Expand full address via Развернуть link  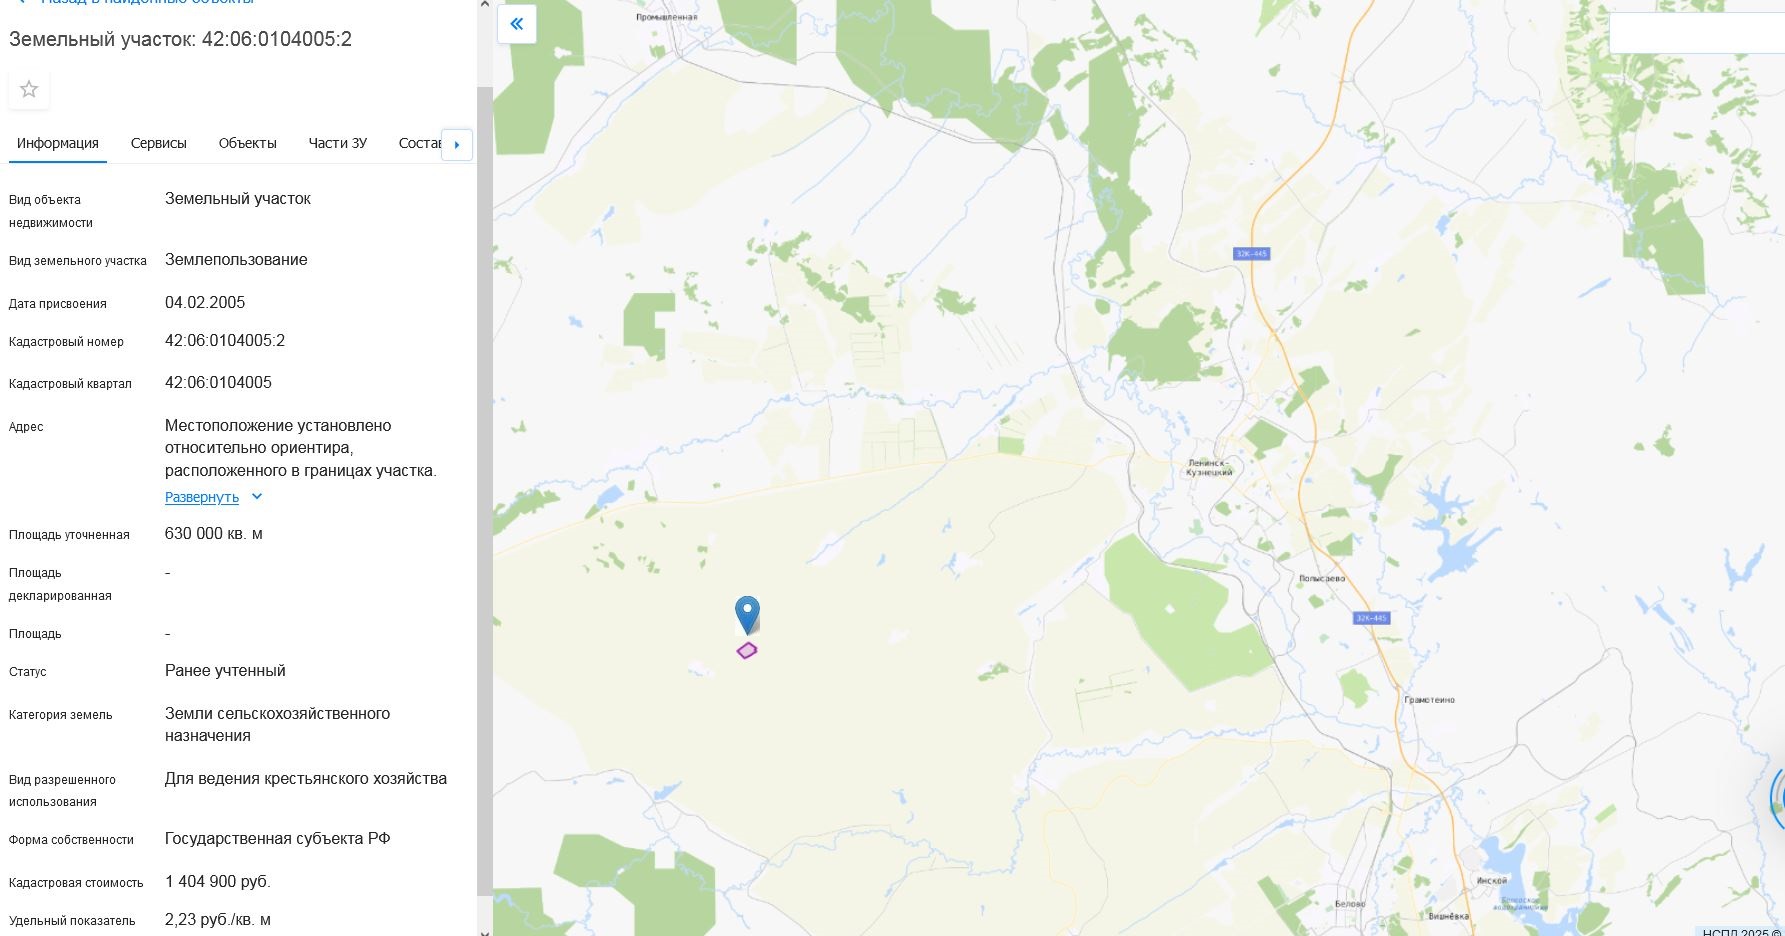tap(202, 497)
